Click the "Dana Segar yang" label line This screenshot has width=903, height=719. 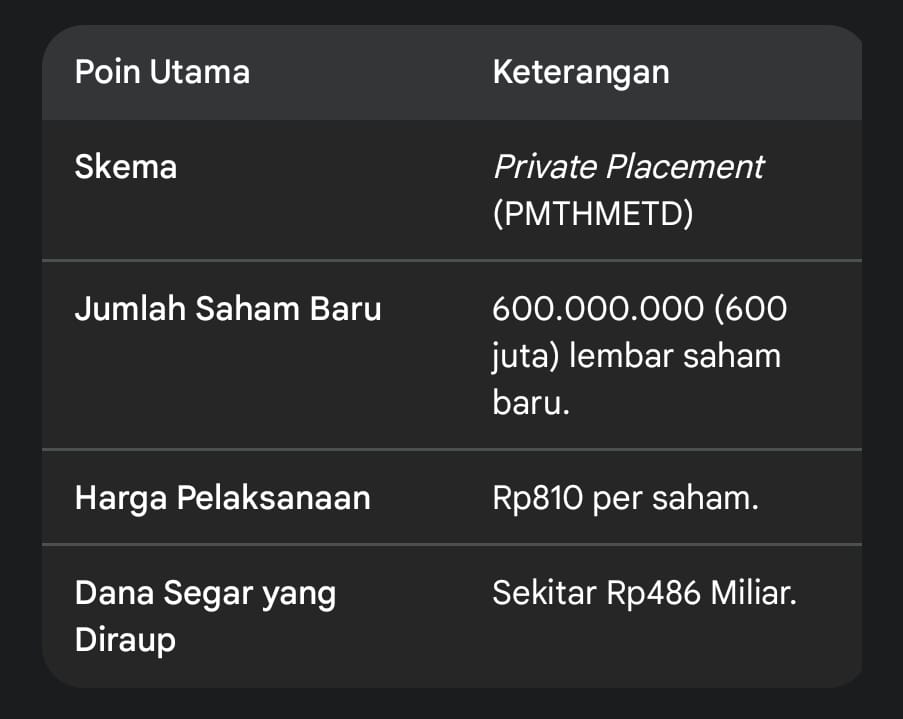(205, 593)
